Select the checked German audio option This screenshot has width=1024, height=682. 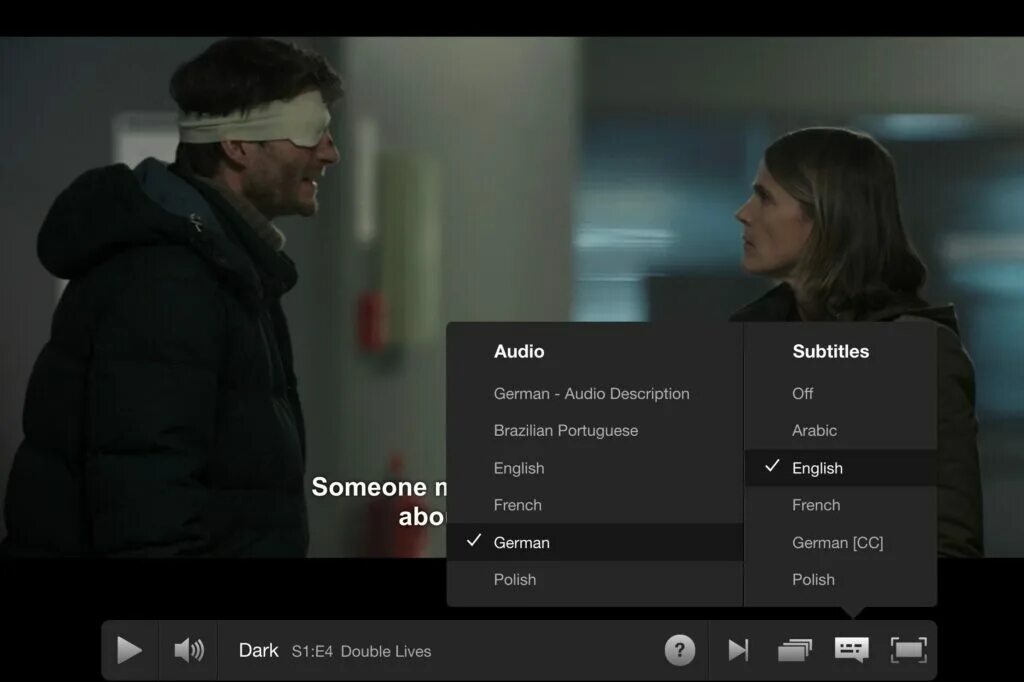pos(595,542)
